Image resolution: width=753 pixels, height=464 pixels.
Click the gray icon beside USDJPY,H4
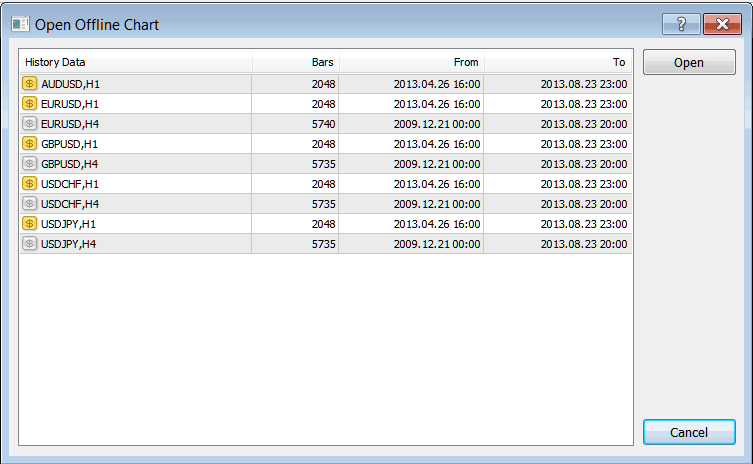pyautogui.click(x=29, y=244)
